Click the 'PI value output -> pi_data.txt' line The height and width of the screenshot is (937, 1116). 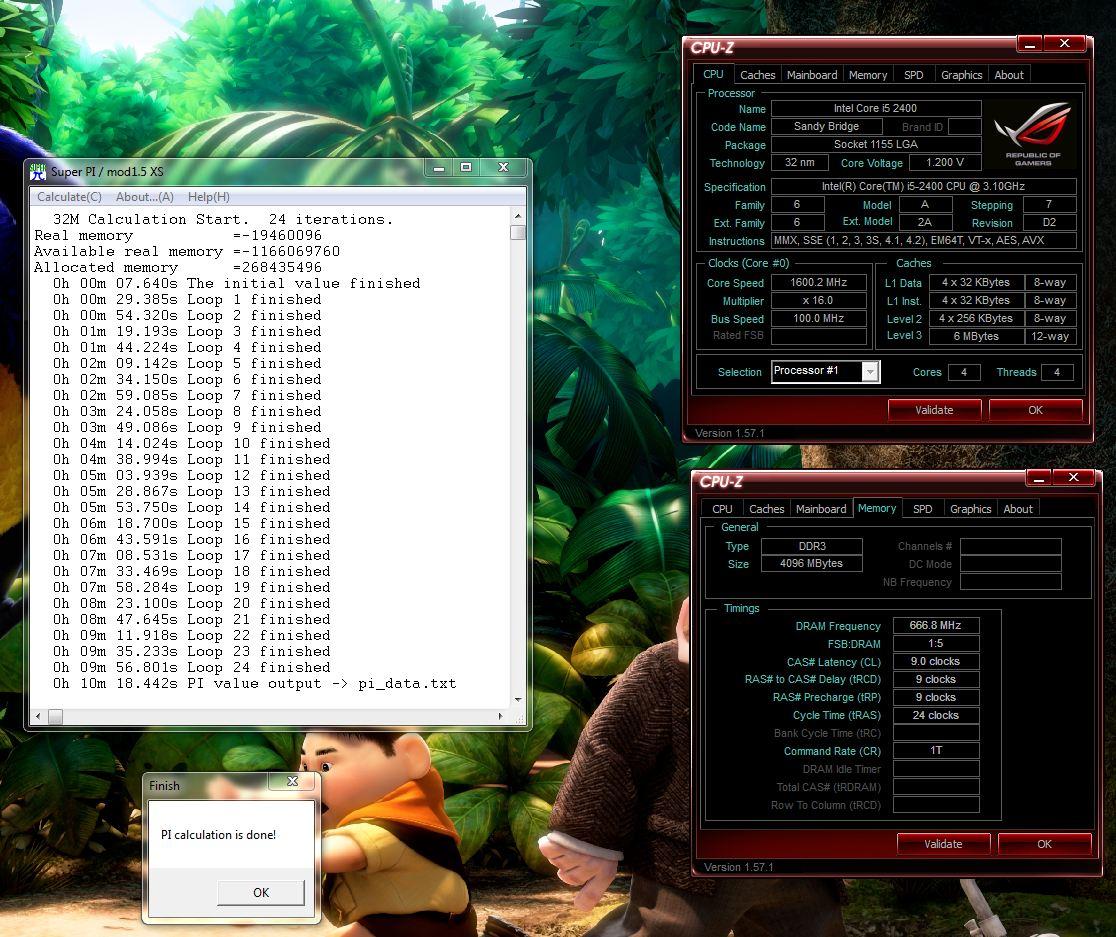[254, 684]
